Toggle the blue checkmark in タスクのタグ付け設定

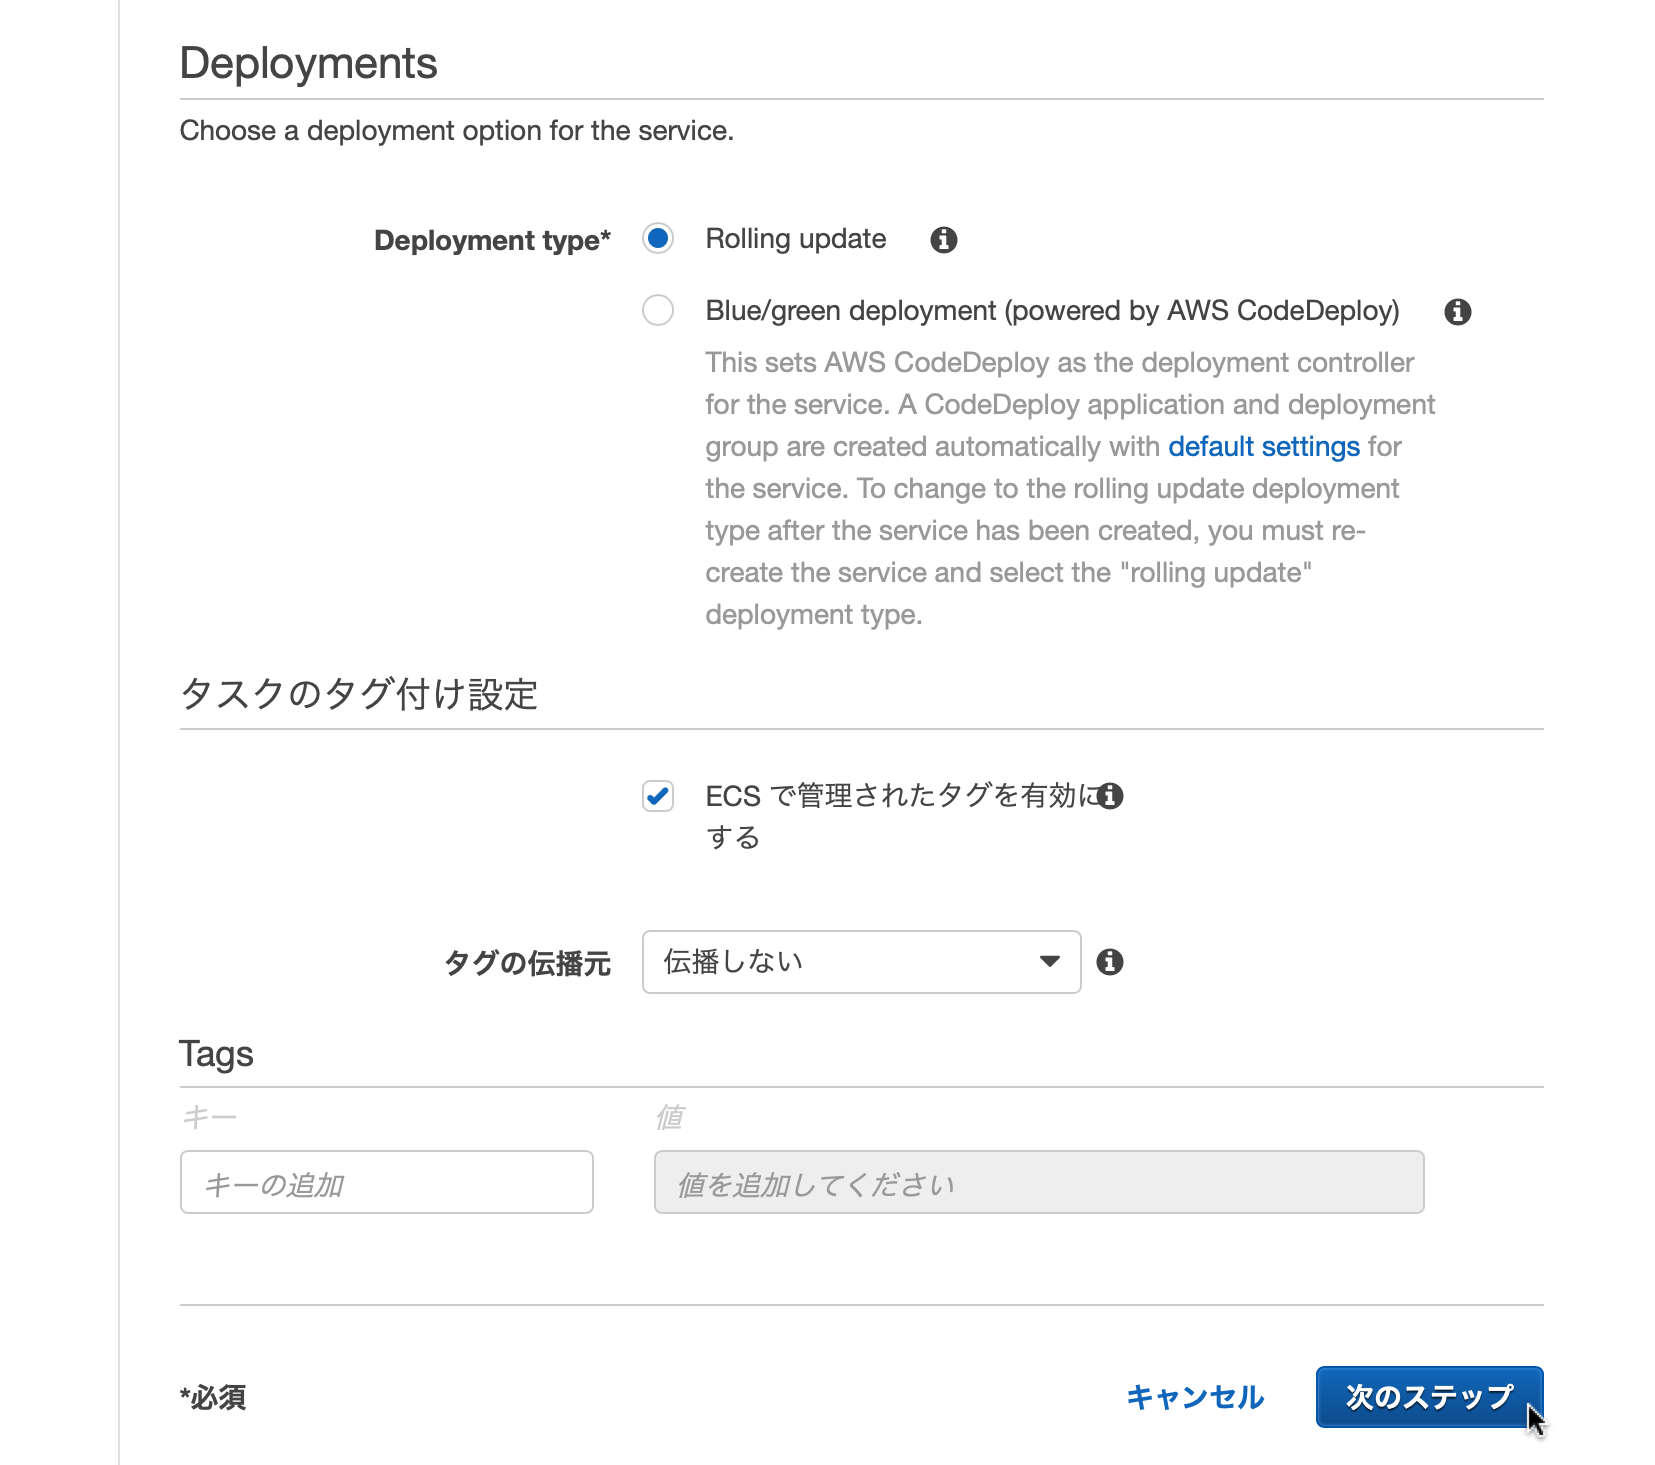coord(657,796)
